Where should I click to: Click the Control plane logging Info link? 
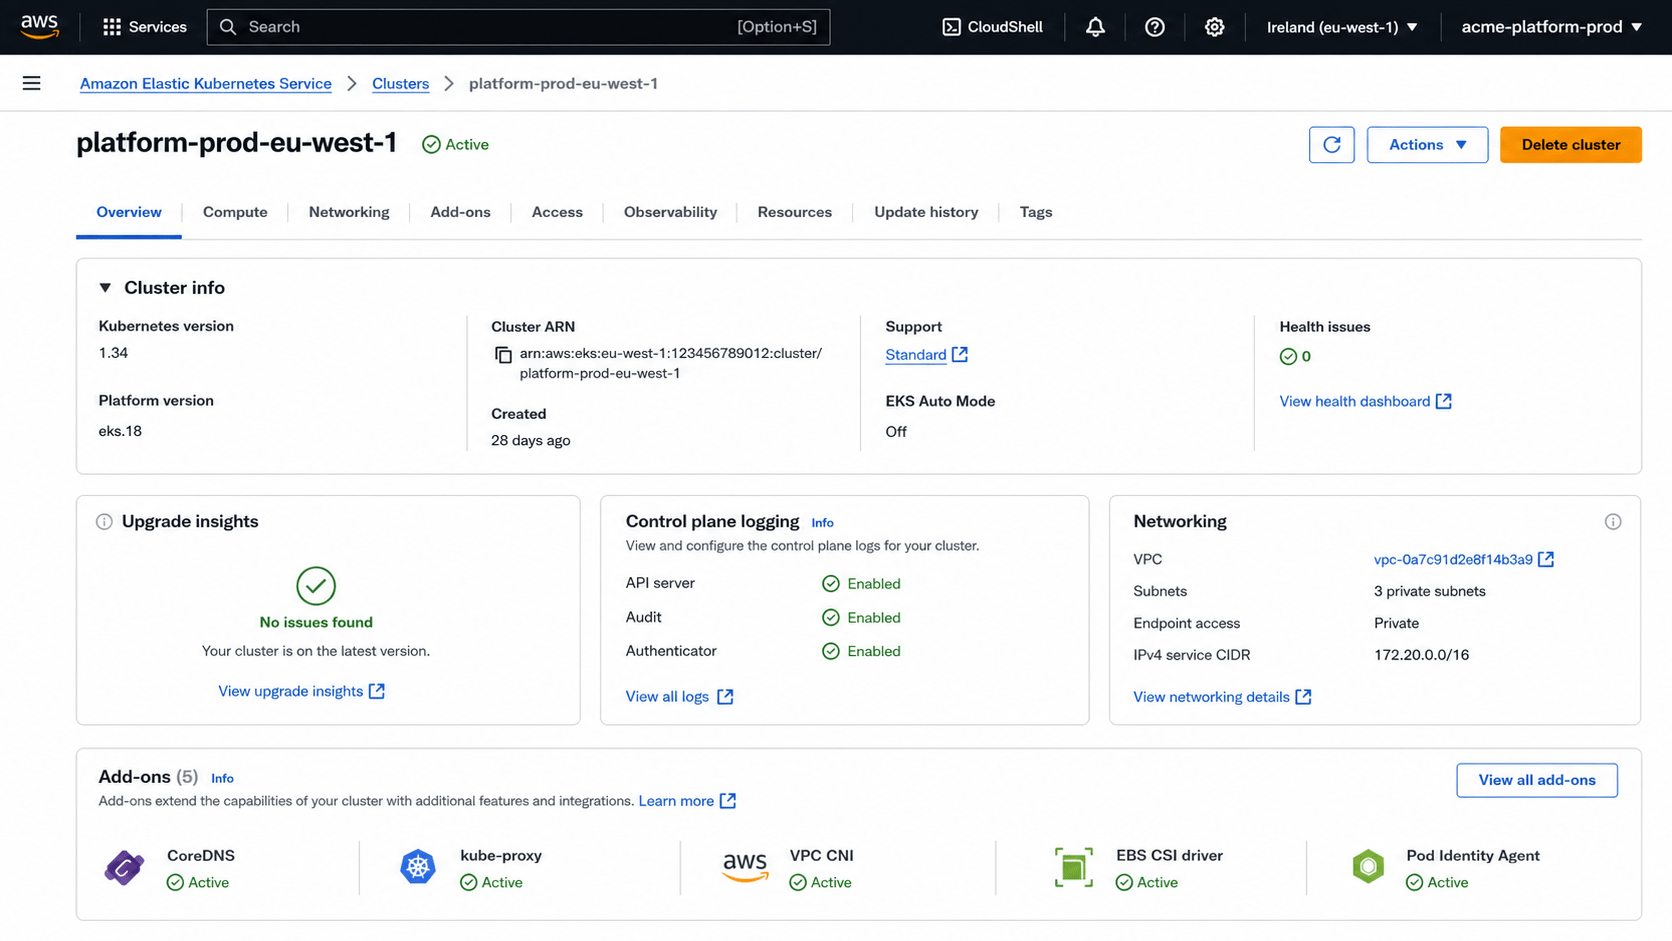tap(822, 523)
